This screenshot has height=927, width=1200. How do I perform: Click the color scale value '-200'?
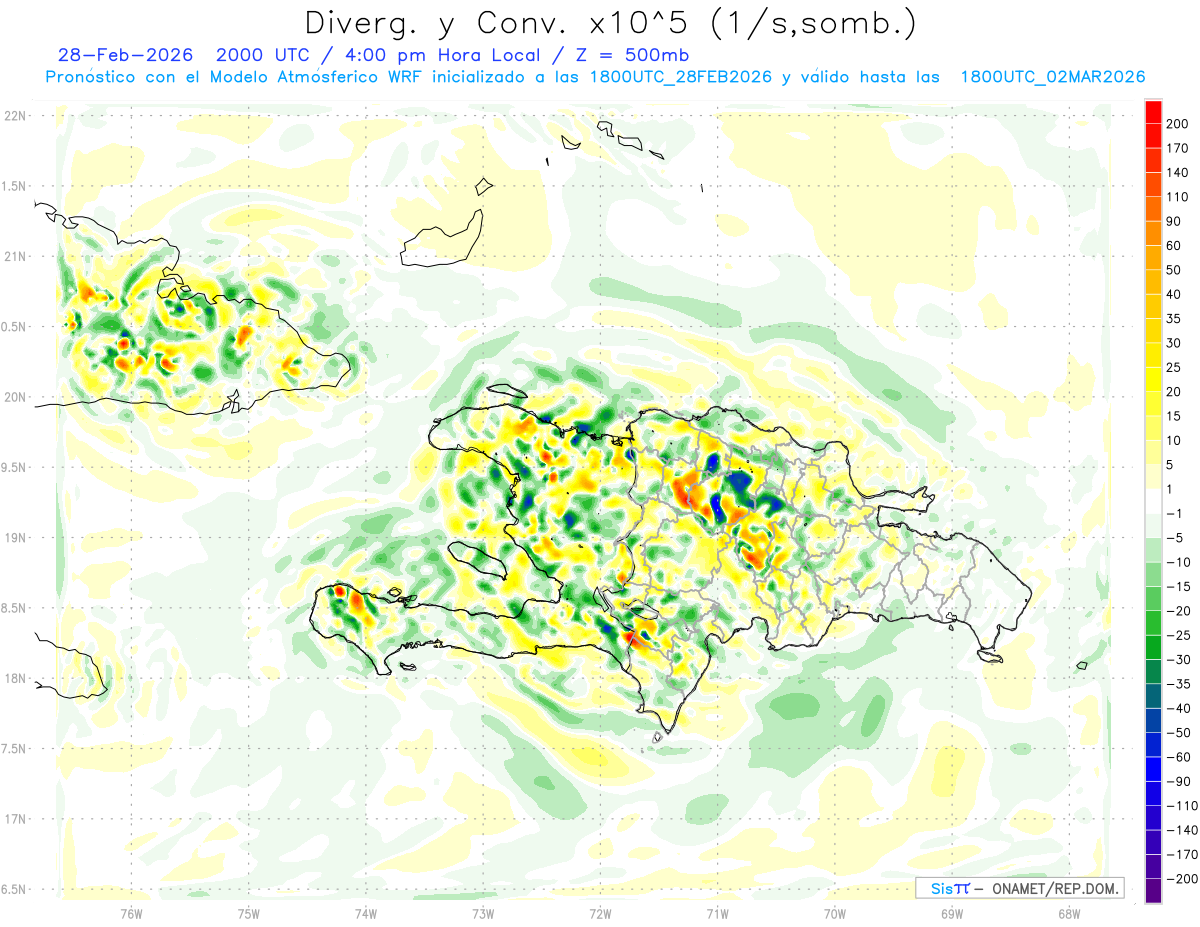tap(1181, 880)
